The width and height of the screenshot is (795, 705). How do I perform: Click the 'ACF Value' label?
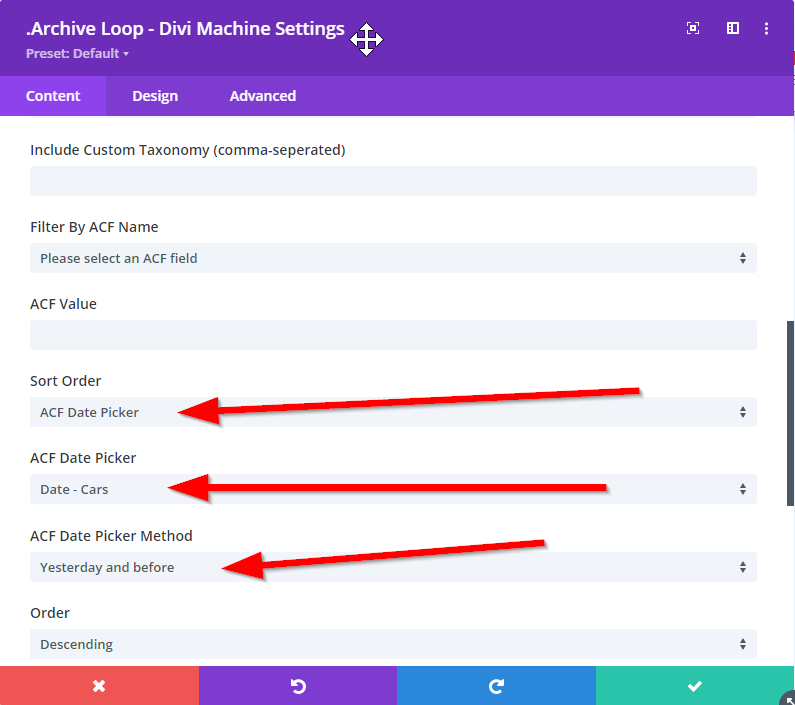[x=63, y=304]
